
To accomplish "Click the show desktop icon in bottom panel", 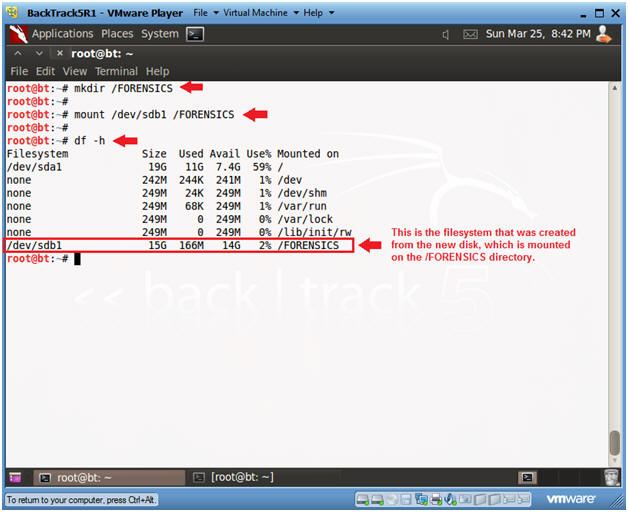I will (x=15, y=478).
